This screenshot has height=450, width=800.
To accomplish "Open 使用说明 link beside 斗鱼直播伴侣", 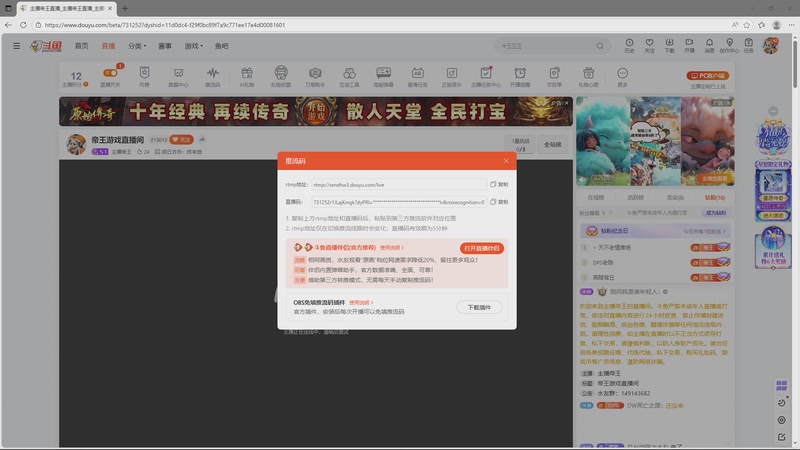I will click(391, 247).
